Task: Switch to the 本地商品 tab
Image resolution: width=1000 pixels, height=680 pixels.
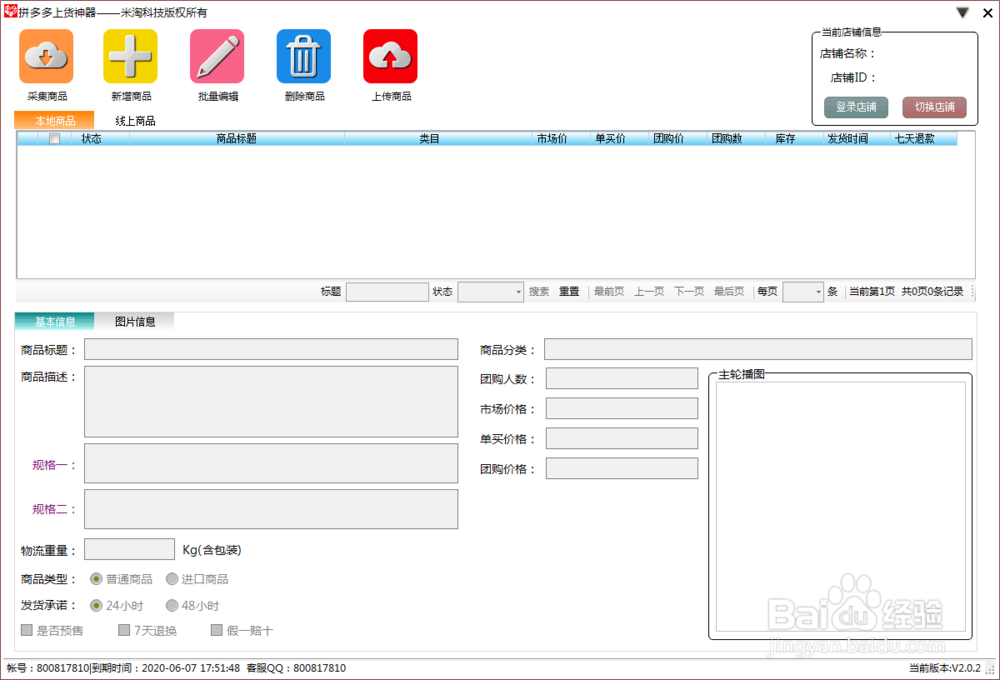Action: 55,121
